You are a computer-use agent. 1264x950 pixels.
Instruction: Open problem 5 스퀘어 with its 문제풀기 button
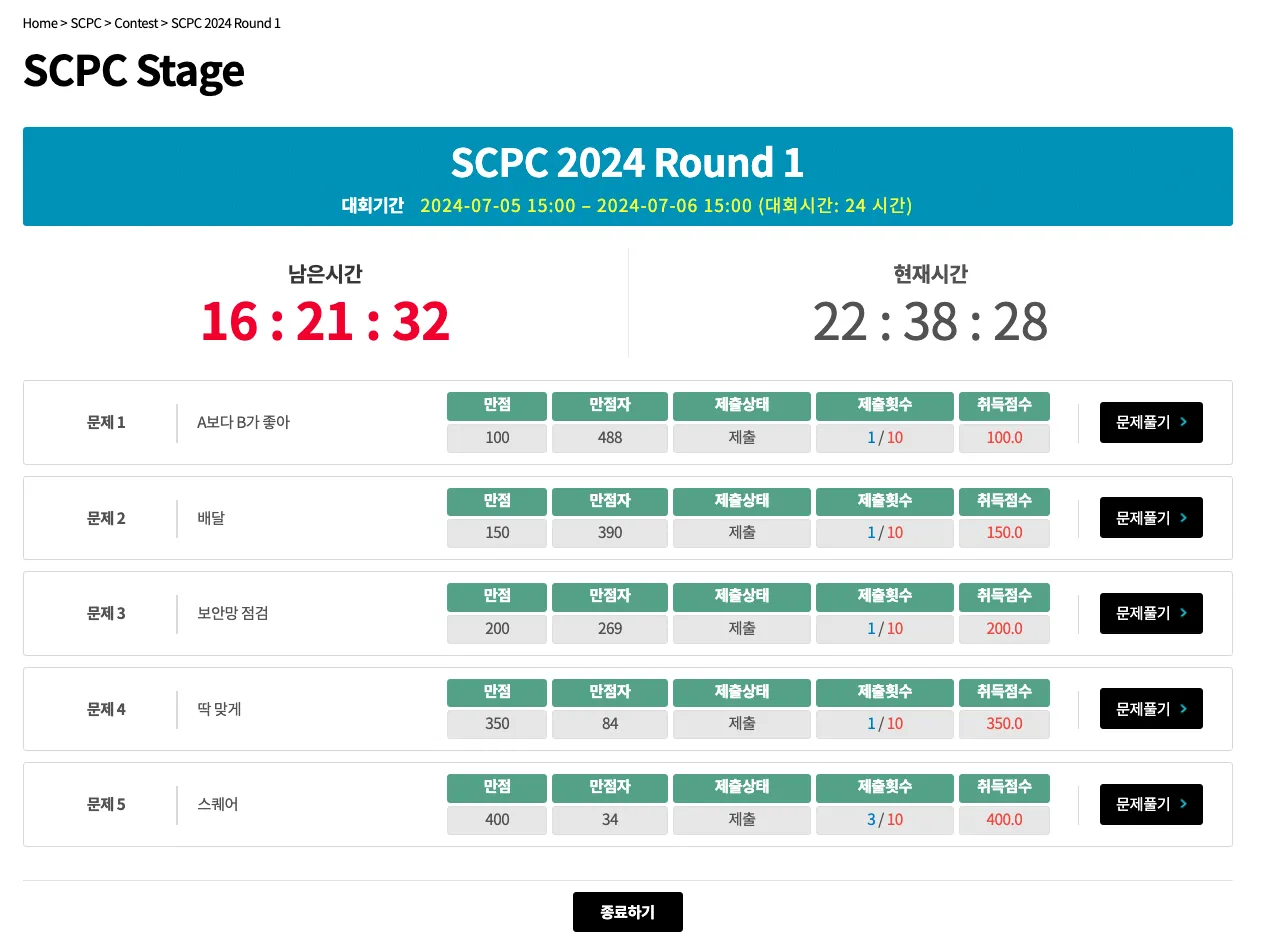pyautogui.click(x=1151, y=804)
